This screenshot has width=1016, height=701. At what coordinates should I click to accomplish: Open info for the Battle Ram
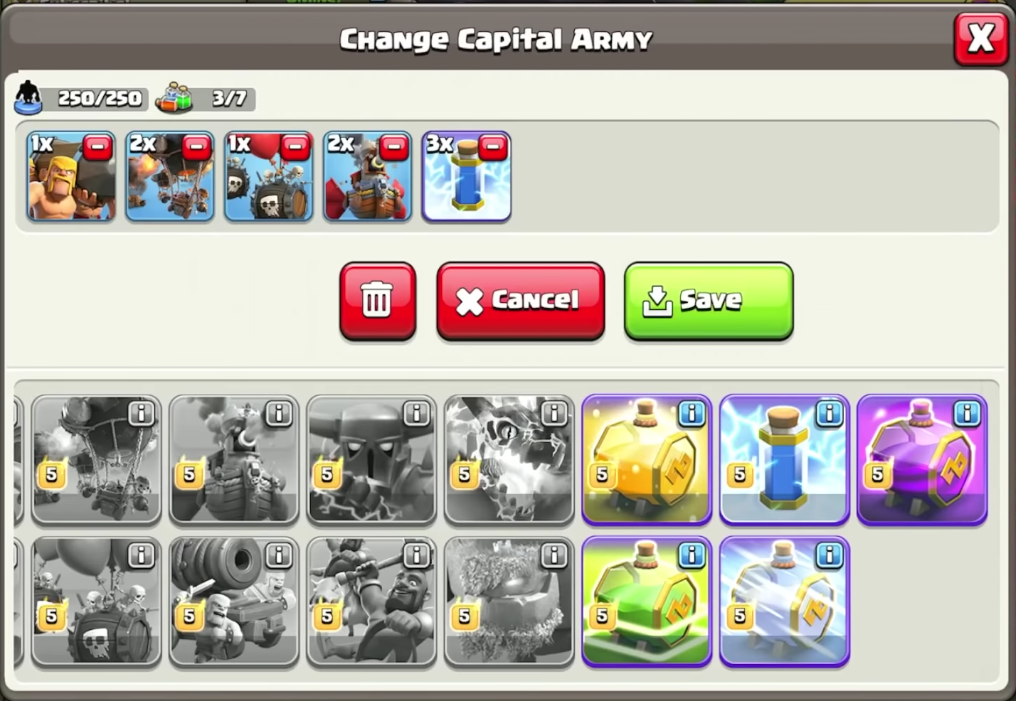[279, 555]
